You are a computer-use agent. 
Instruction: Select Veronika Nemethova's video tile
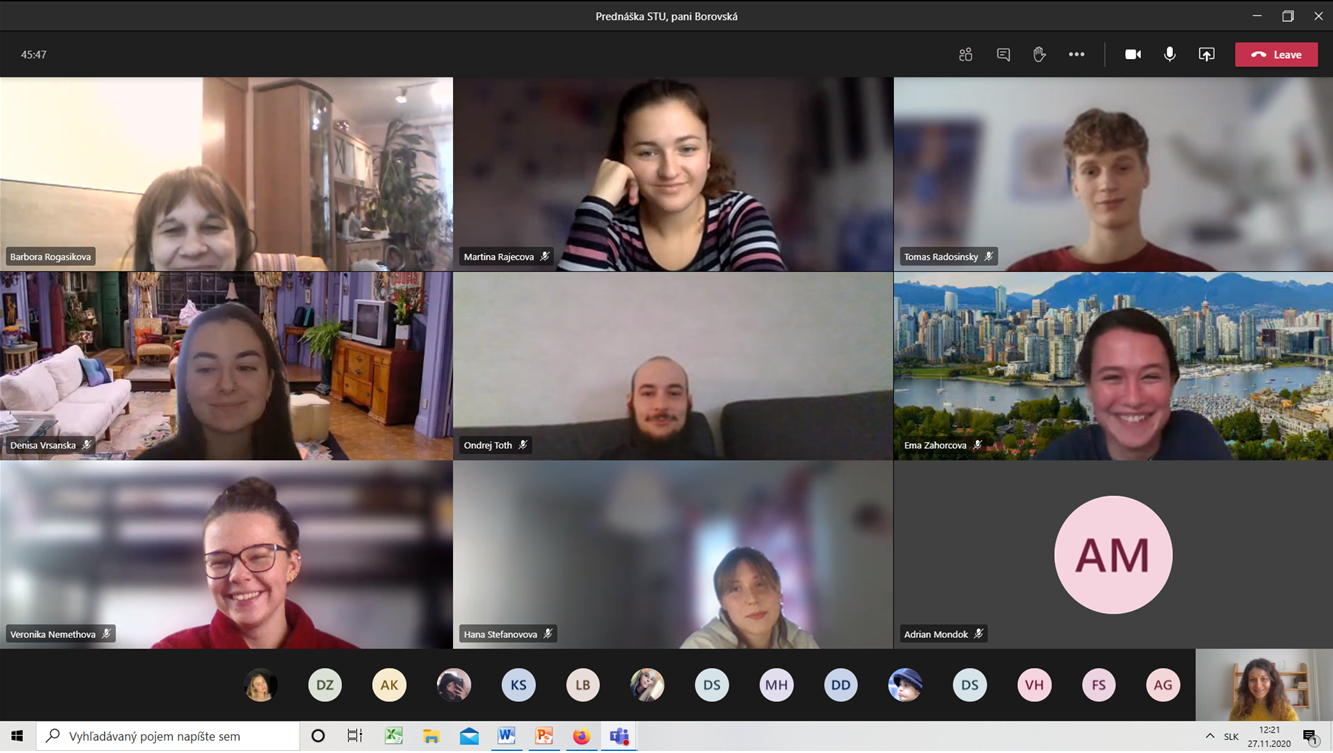point(226,555)
